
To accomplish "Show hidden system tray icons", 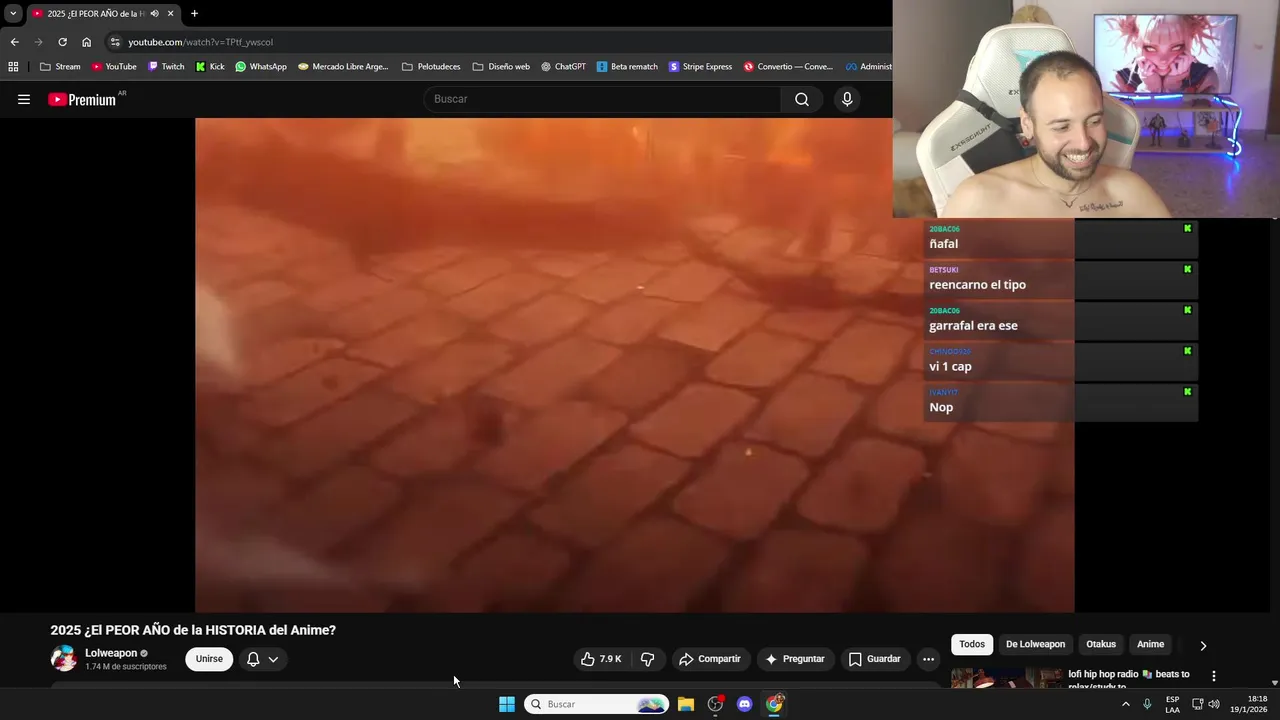I will click(x=1125, y=704).
